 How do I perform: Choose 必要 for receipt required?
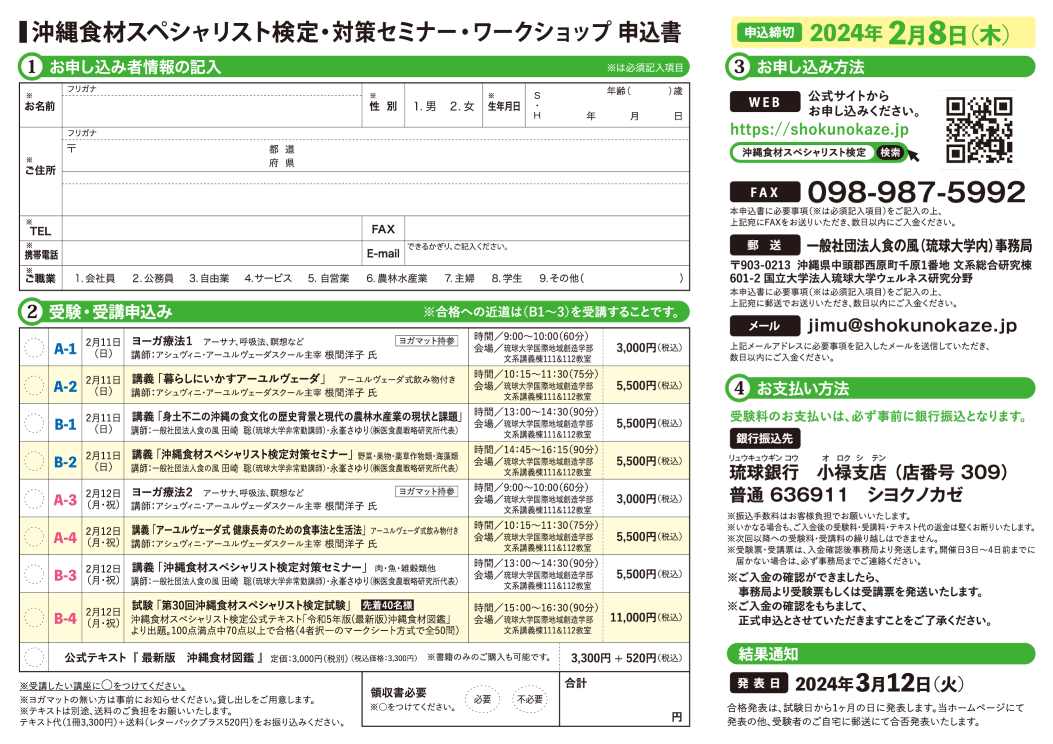[483, 699]
